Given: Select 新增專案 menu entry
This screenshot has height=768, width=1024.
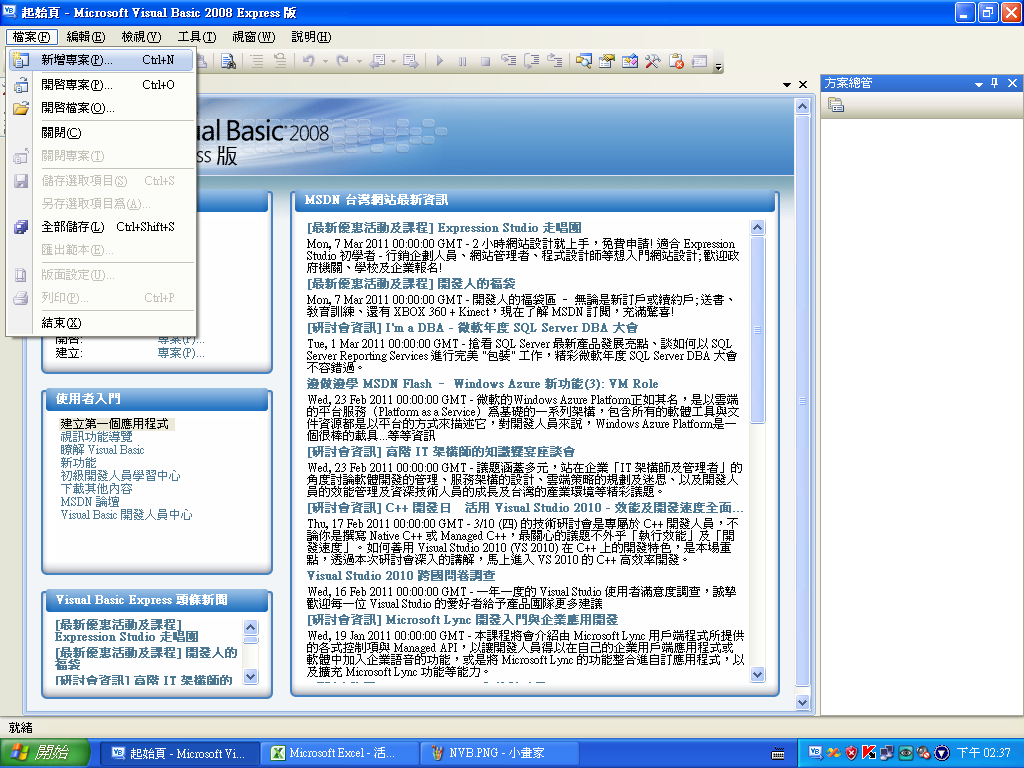Looking at the screenshot, I should (x=101, y=60).
